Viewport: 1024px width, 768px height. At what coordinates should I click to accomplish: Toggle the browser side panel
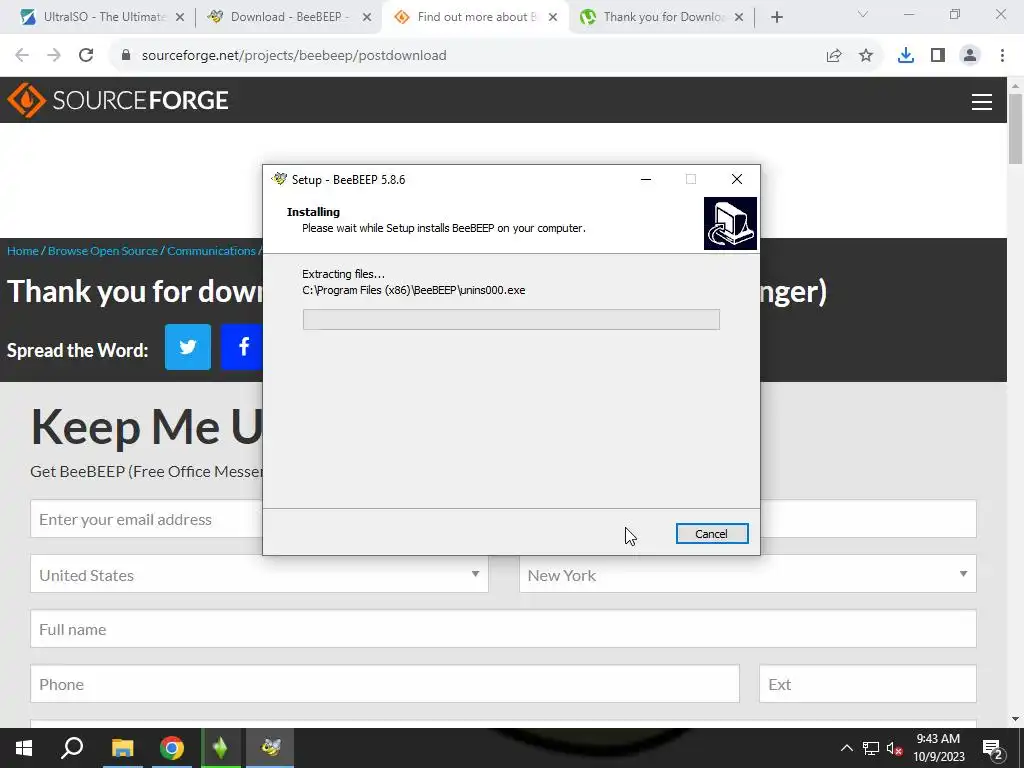(x=938, y=56)
